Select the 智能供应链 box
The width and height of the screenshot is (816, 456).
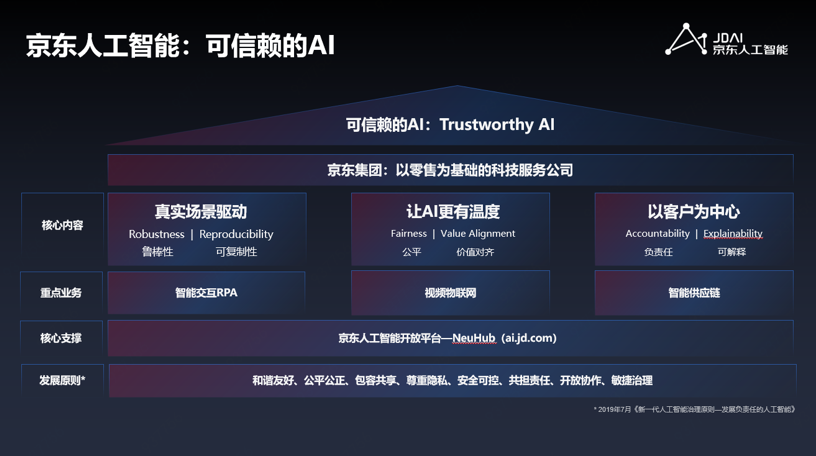click(x=693, y=293)
